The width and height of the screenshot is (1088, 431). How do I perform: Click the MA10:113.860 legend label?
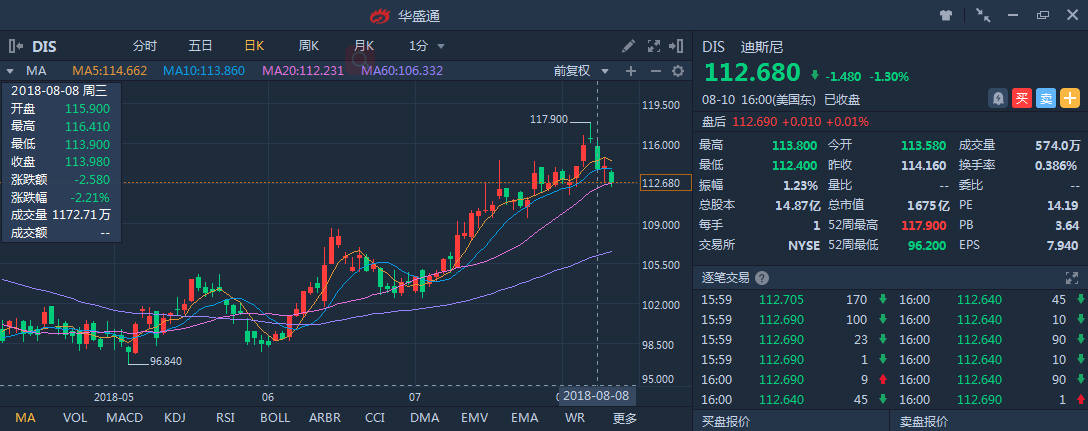tap(203, 71)
